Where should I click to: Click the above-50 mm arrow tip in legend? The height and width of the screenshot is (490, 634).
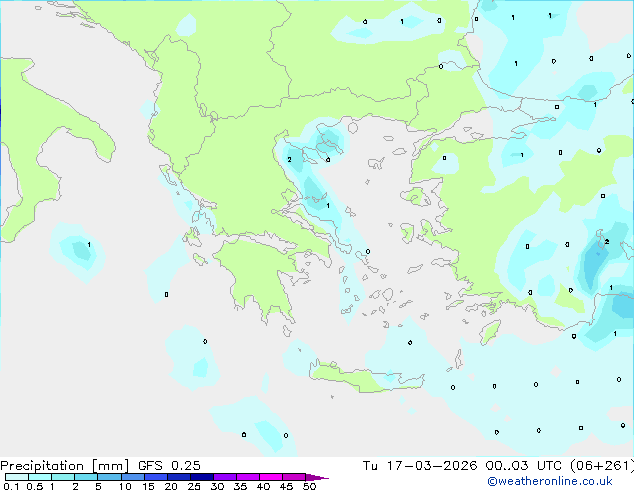pos(317,477)
